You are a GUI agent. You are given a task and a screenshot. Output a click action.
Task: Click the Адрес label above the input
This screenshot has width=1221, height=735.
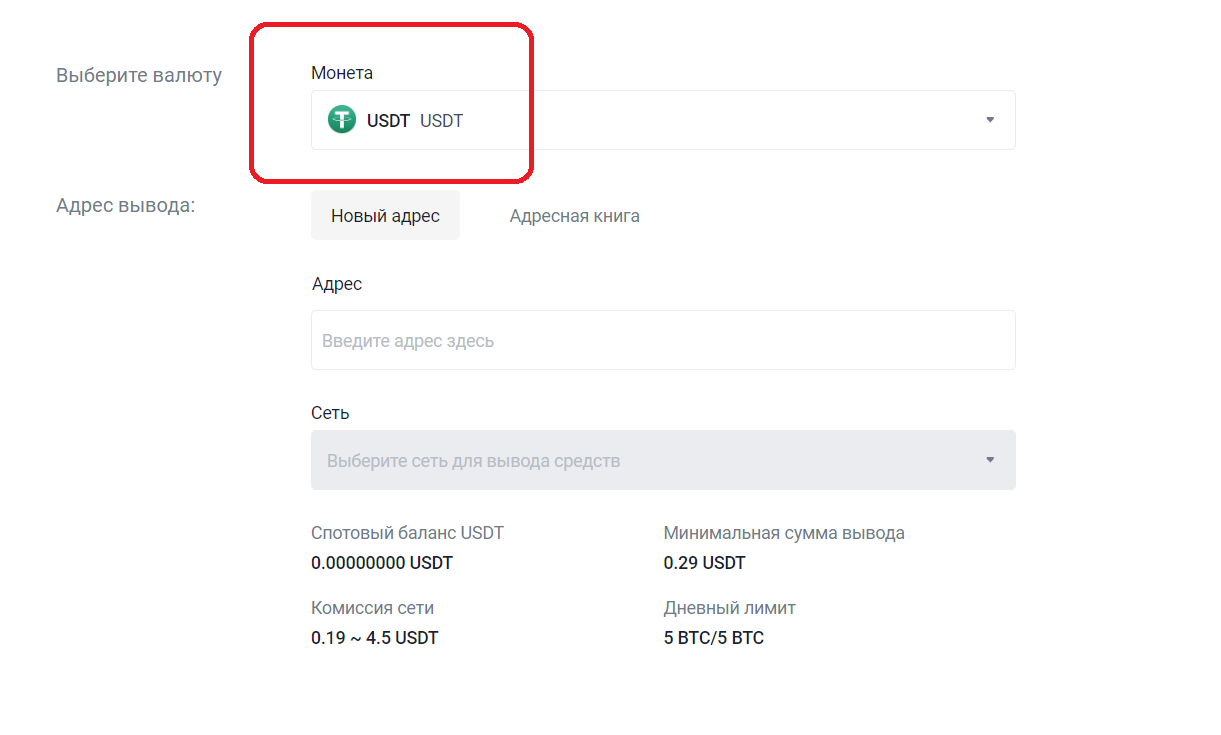337,284
